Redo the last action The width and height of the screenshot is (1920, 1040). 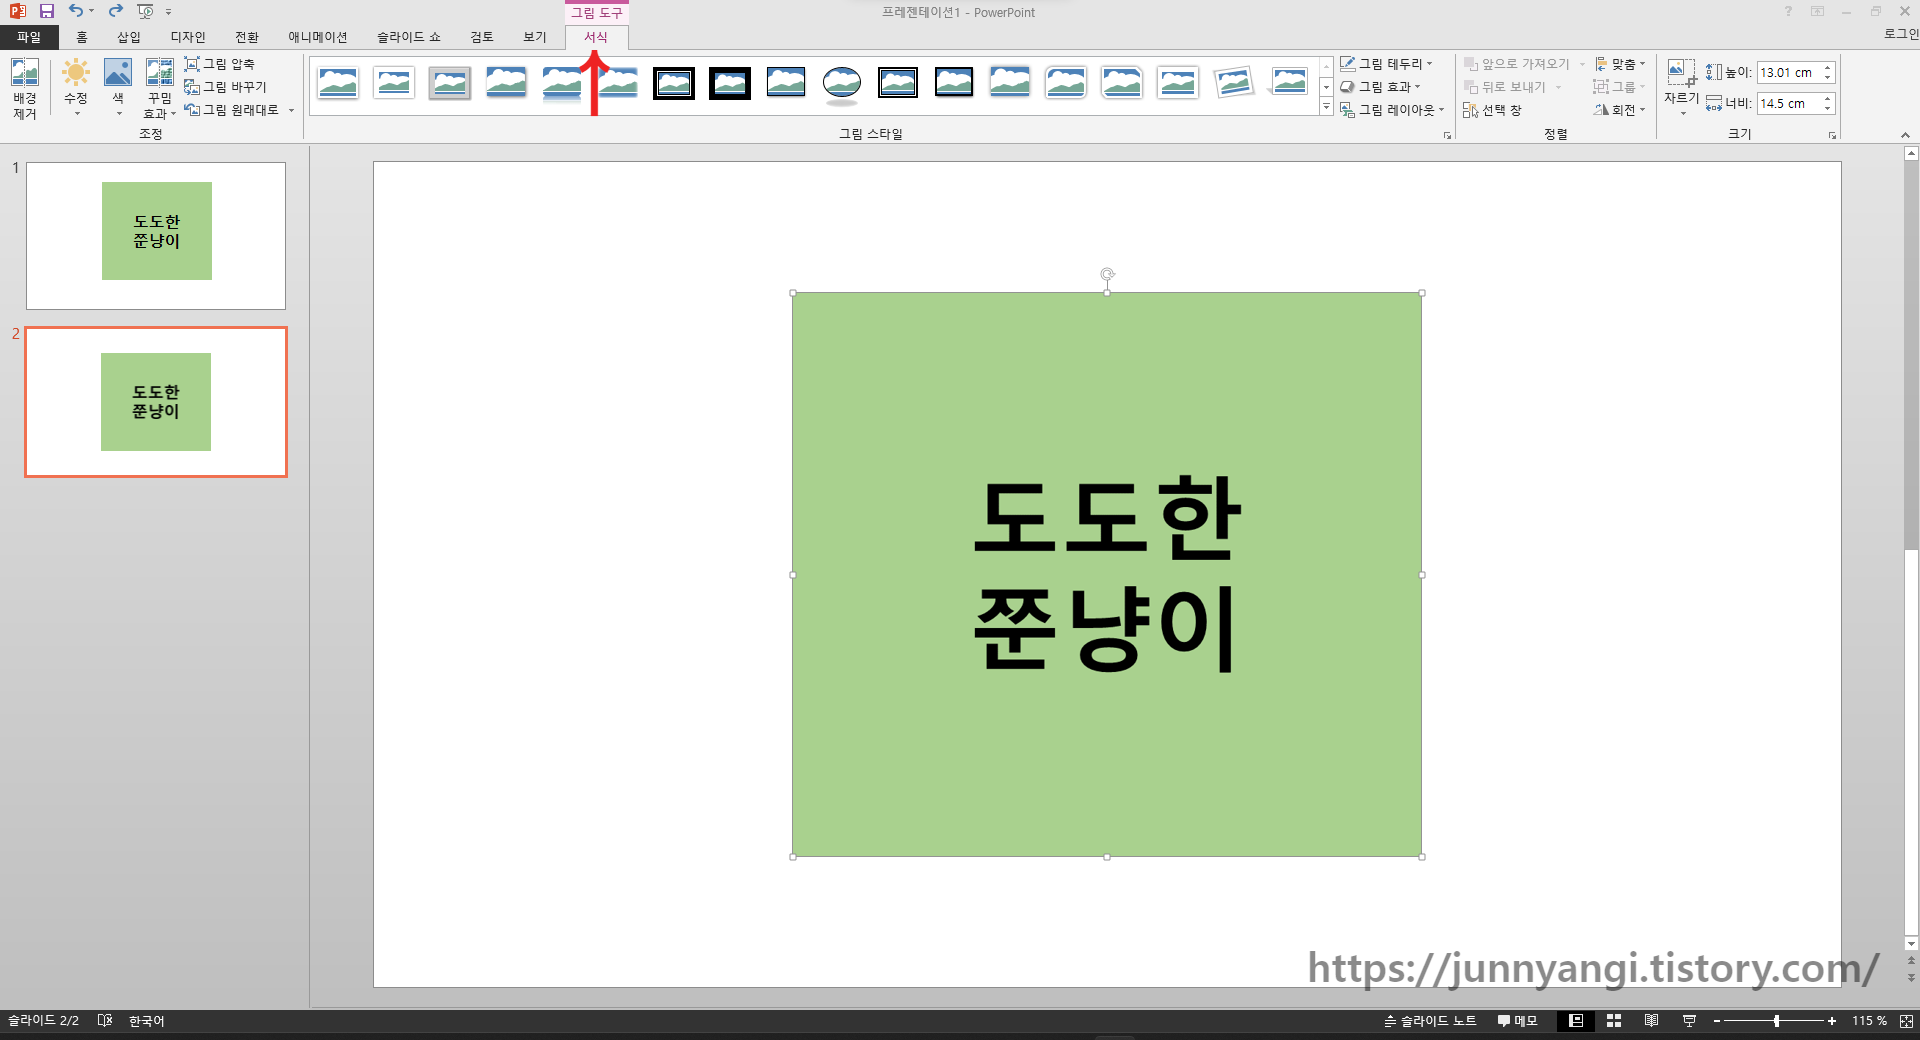point(115,11)
